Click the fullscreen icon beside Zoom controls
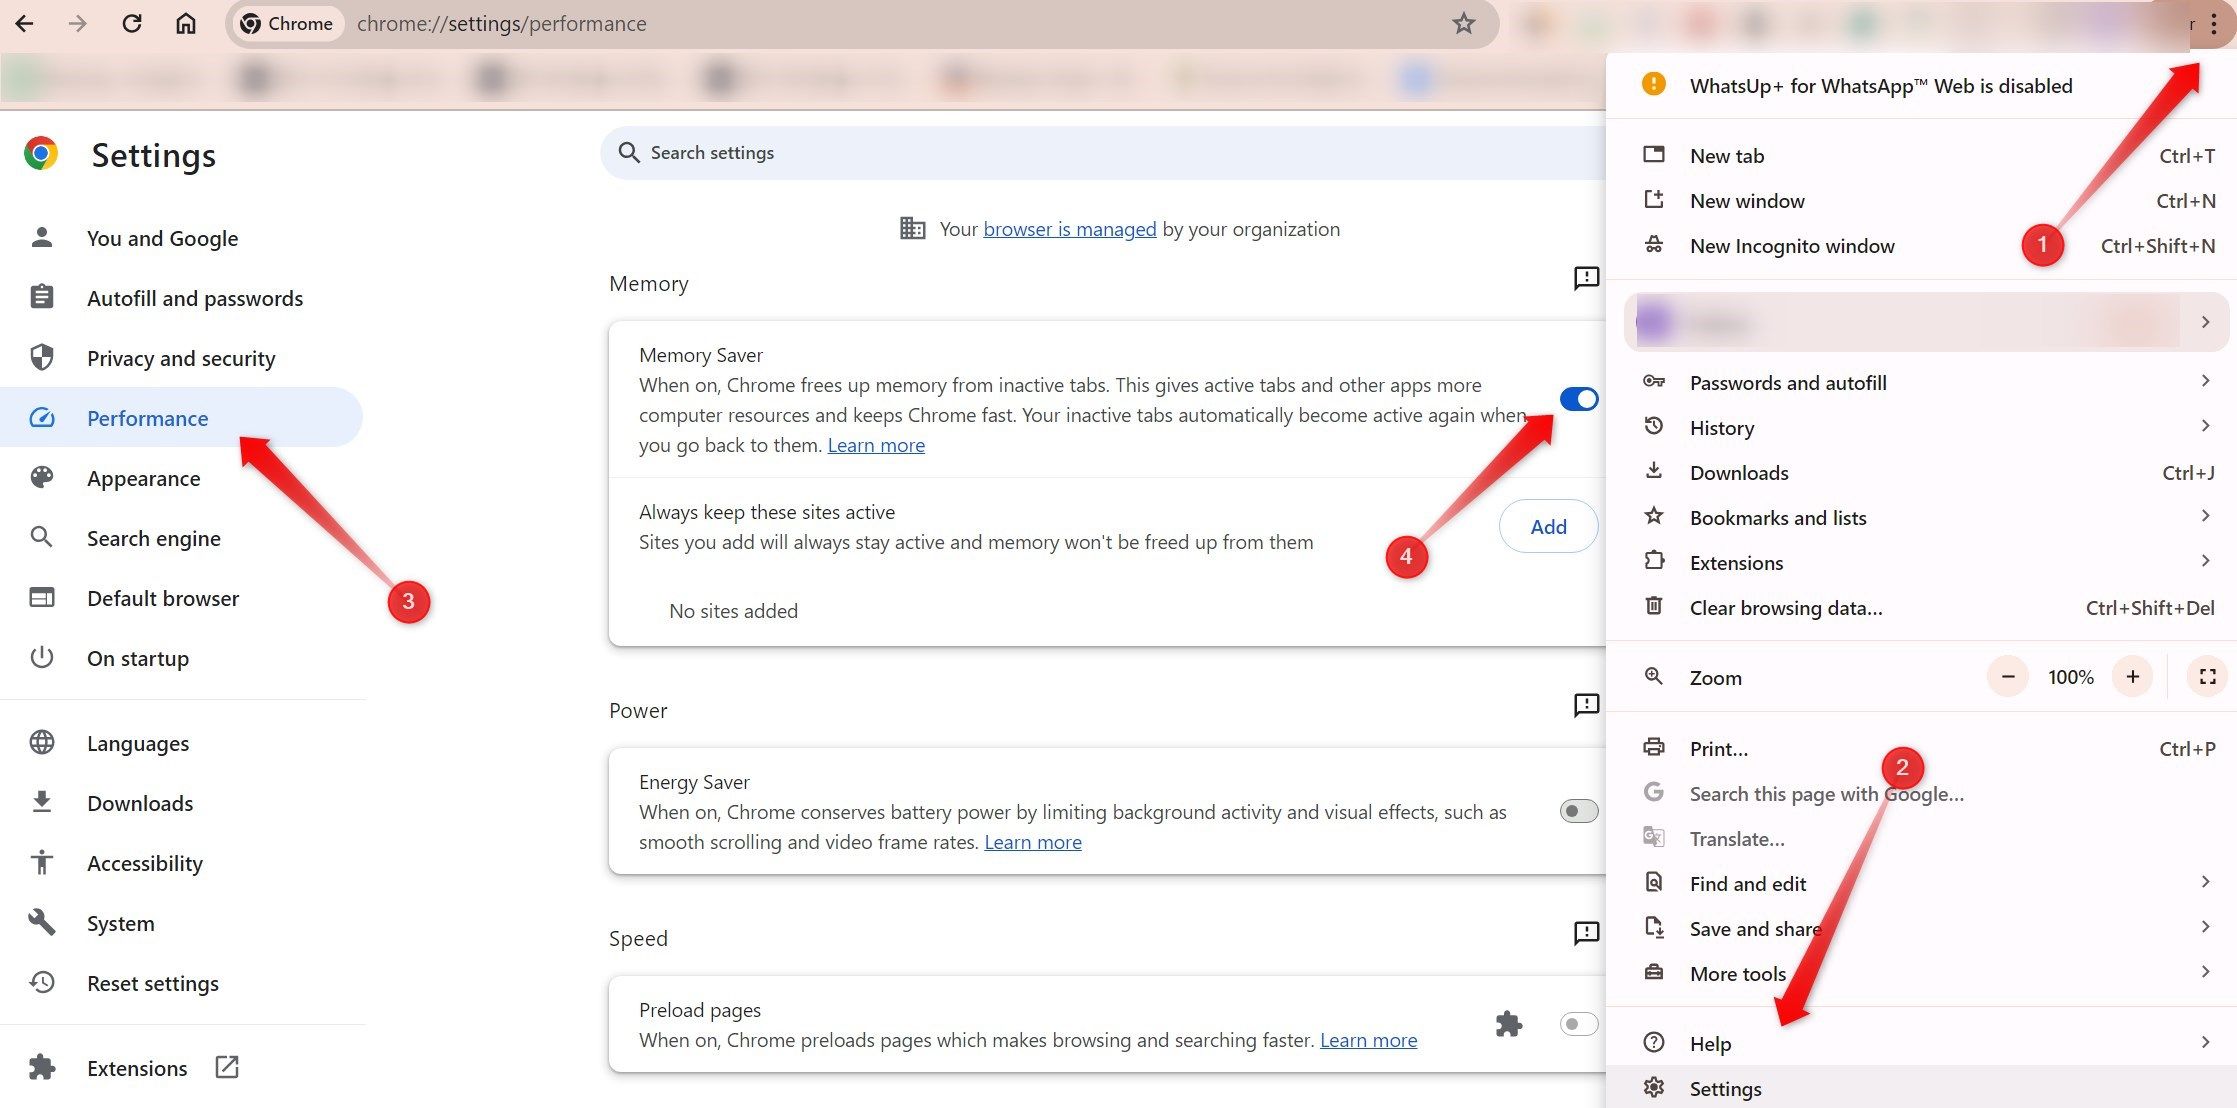Image resolution: width=2237 pixels, height=1108 pixels. click(x=2207, y=677)
